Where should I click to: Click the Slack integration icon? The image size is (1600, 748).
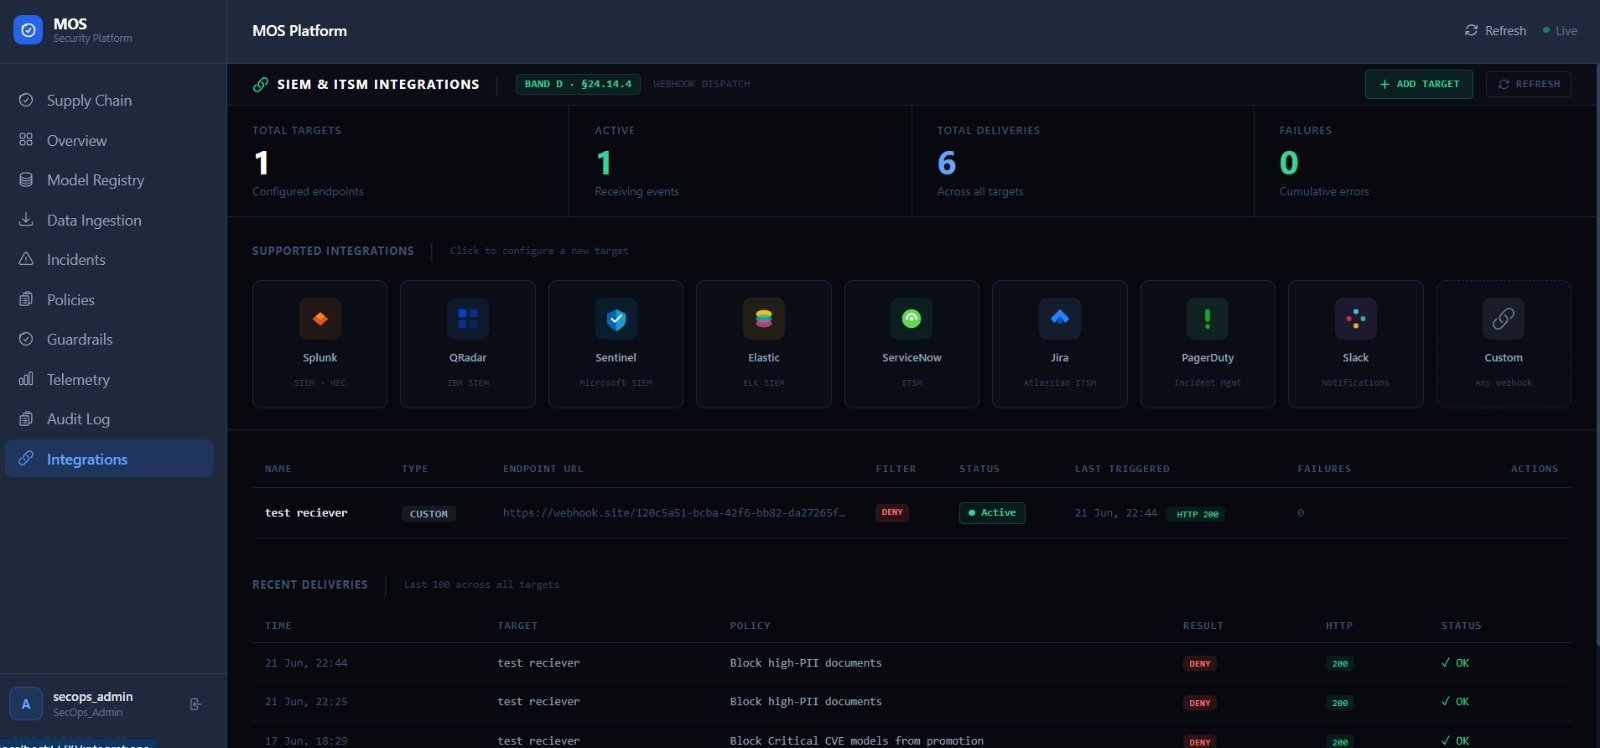1356,319
